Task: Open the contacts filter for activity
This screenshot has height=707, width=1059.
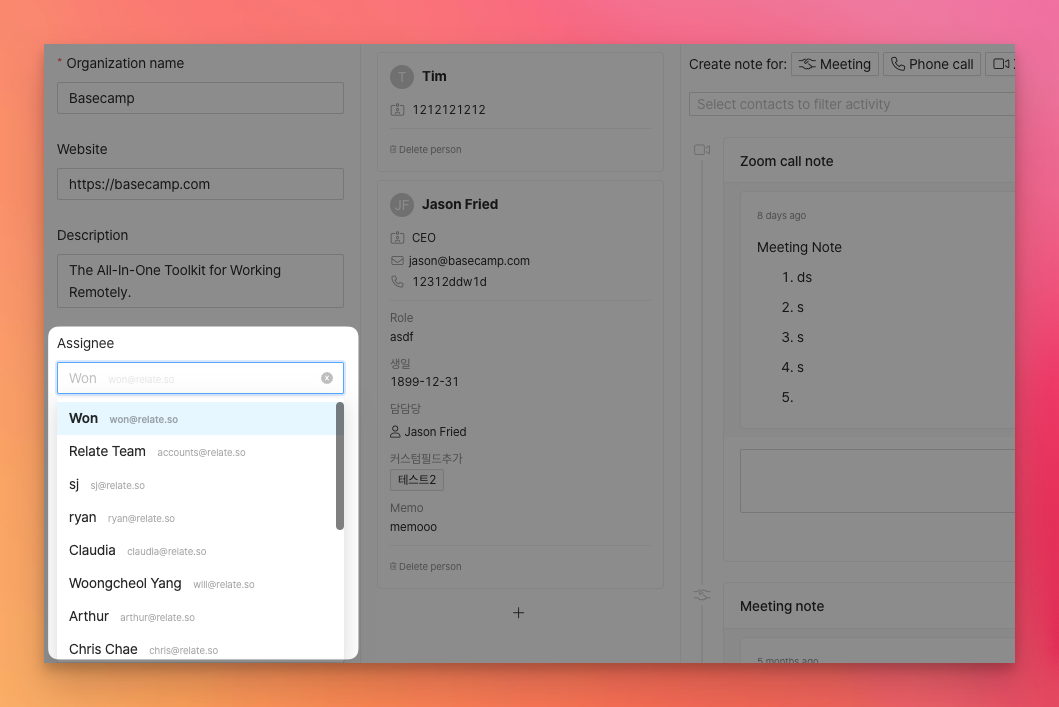Action: click(852, 104)
